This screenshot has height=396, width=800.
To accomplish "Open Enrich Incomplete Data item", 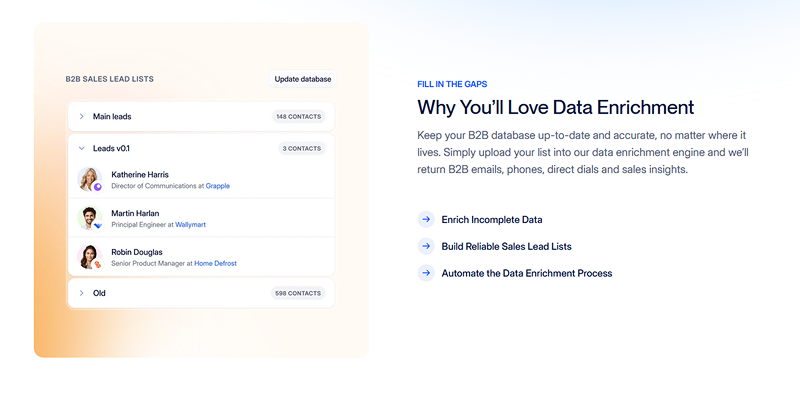I will coord(492,220).
